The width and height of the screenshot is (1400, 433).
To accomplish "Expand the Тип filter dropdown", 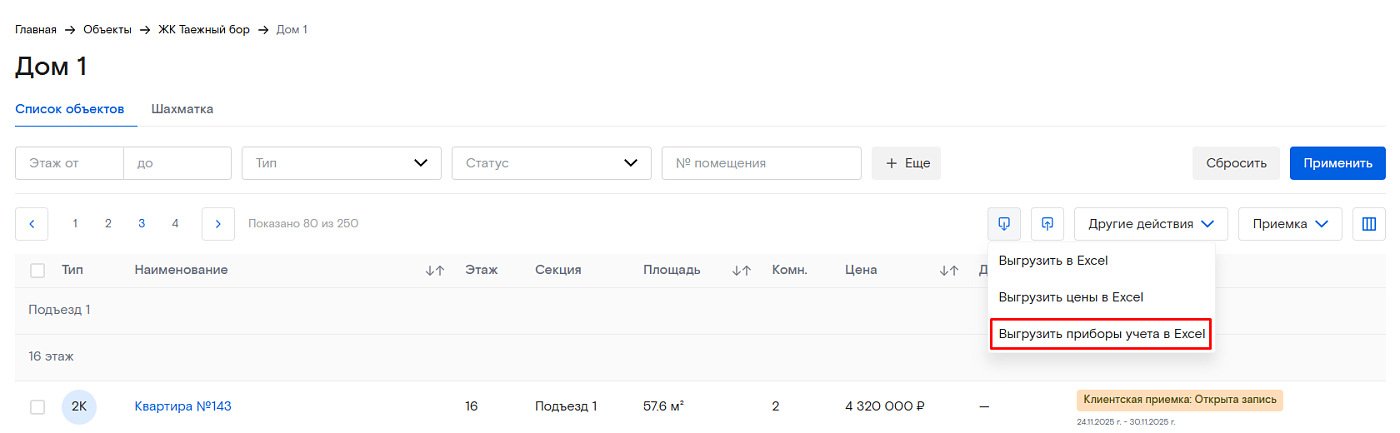I will (x=341, y=163).
